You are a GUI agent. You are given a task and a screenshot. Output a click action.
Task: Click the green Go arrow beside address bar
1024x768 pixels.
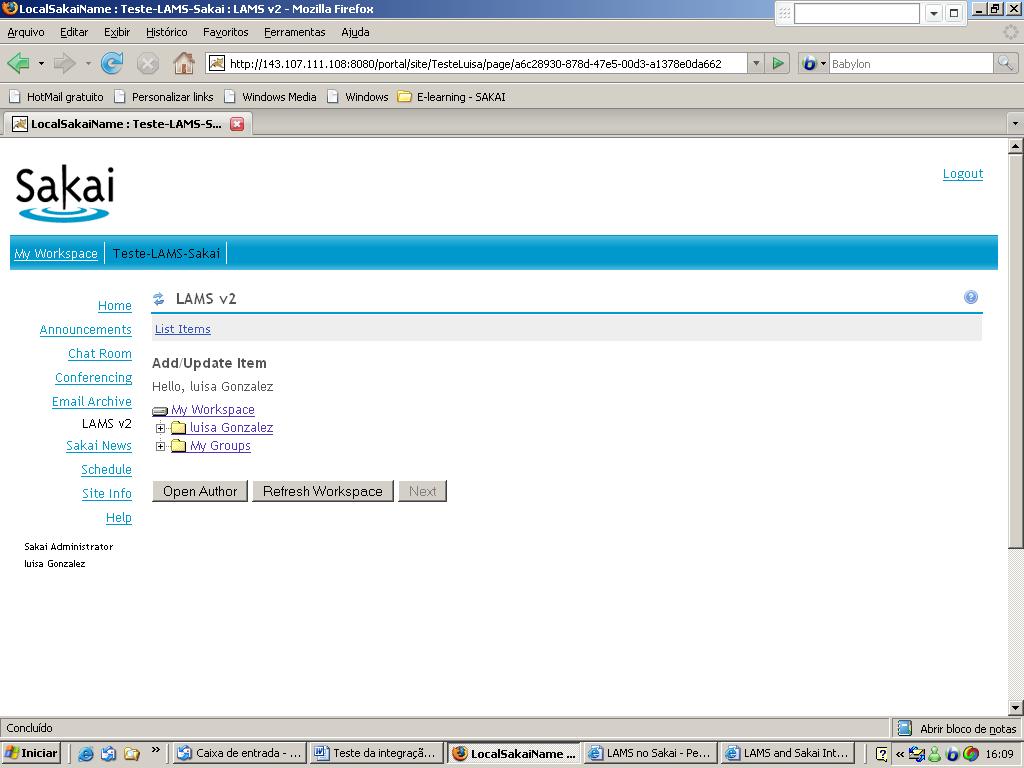pyautogui.click(x=778, y=64)
